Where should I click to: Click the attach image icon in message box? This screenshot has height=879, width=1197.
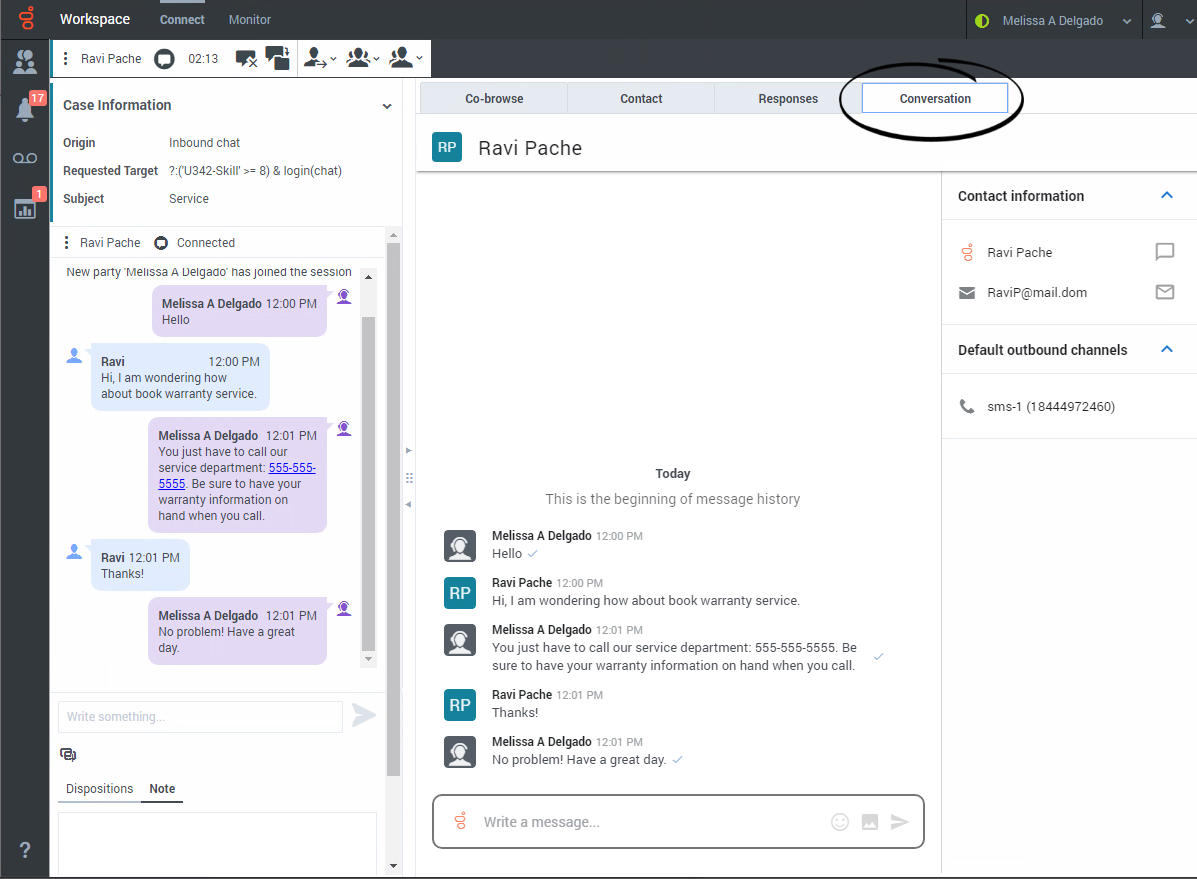870,822
